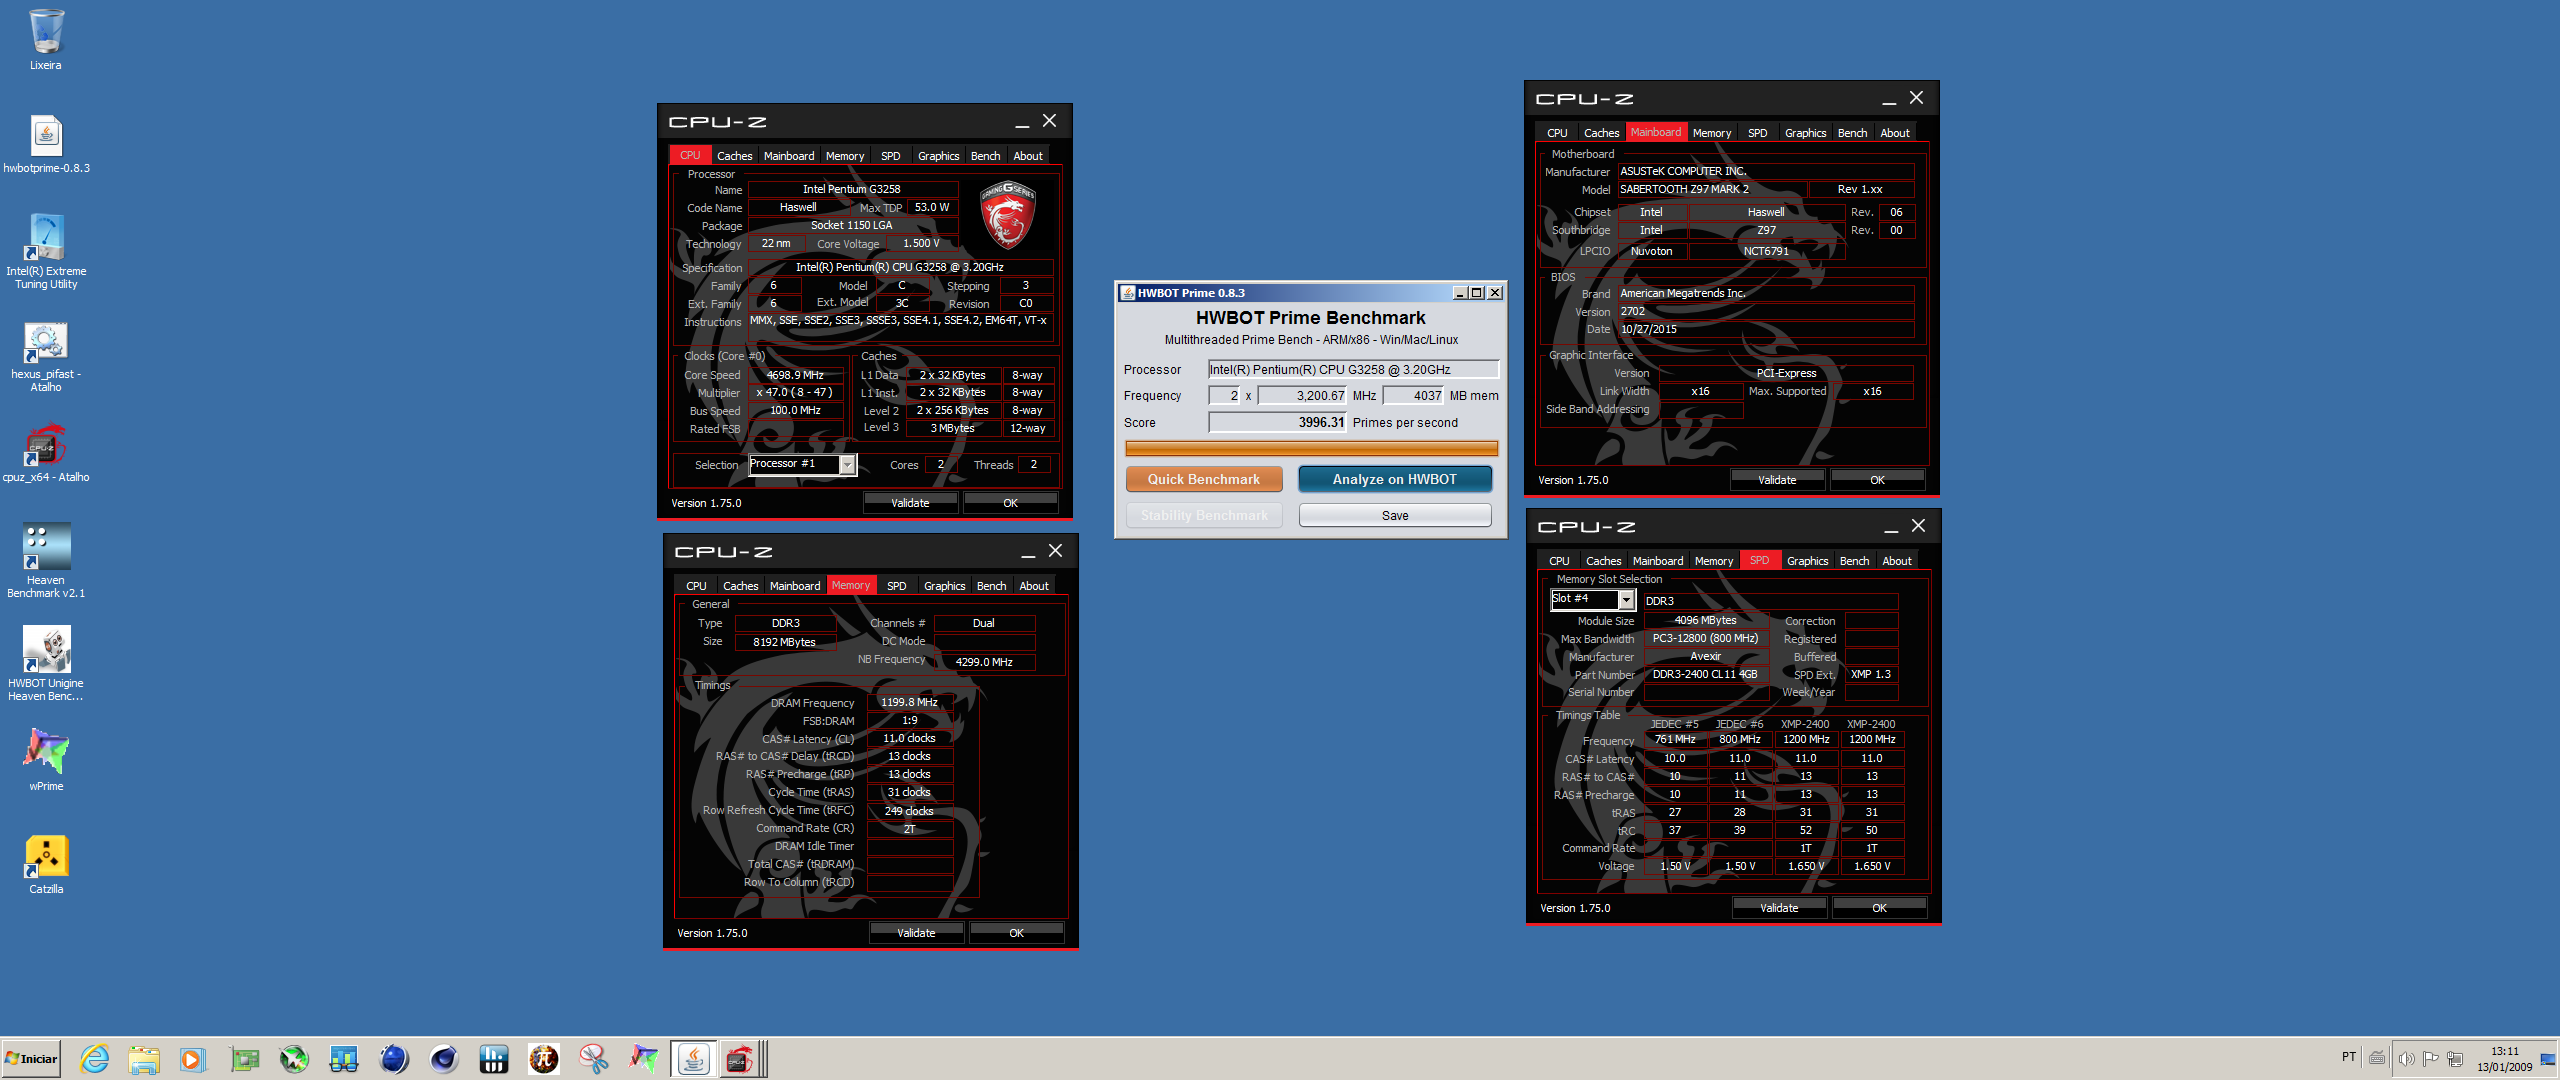The height and width of the screenshot is (1080, 2560).
Task: Launch Windows Media Player from taskbar
Action: point(192,1059)
